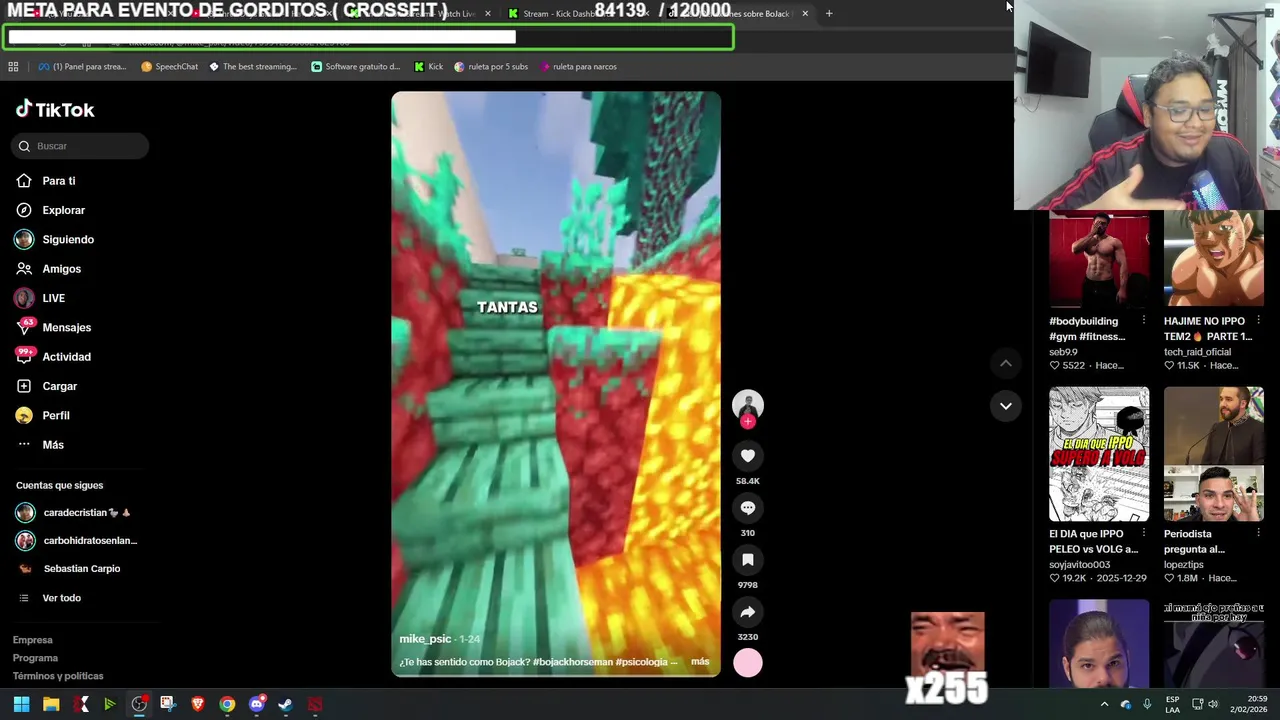Open soyjavitoo003 author link

point(1079,565)
